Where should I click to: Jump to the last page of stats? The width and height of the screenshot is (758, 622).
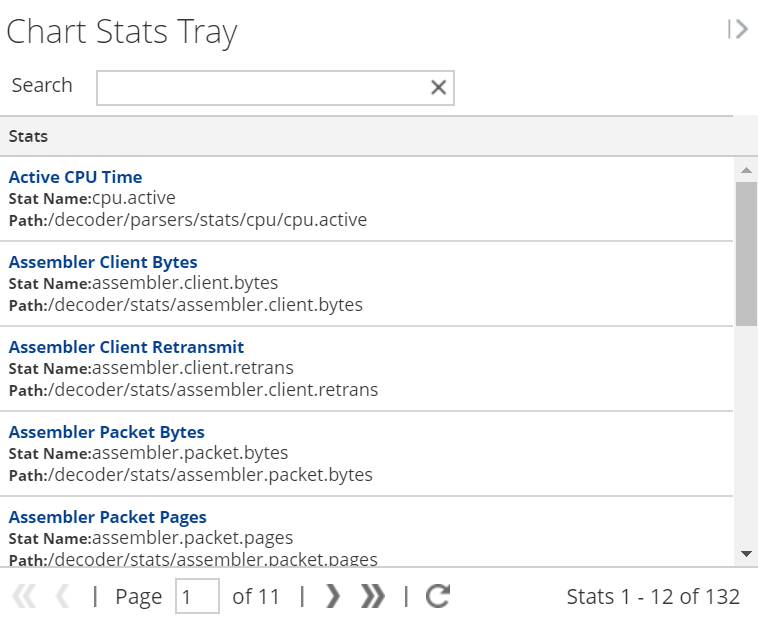pyautogui.click(x=373, y=597)
